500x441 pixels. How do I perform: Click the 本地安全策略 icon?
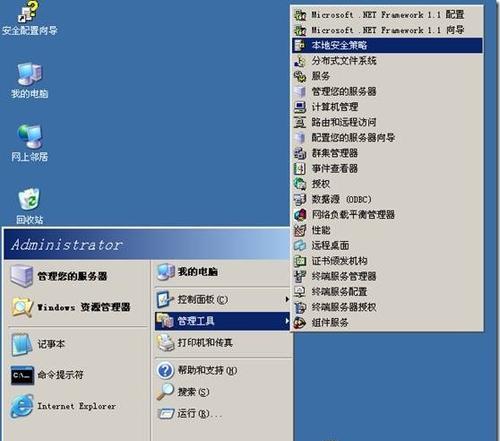[300, 45]
